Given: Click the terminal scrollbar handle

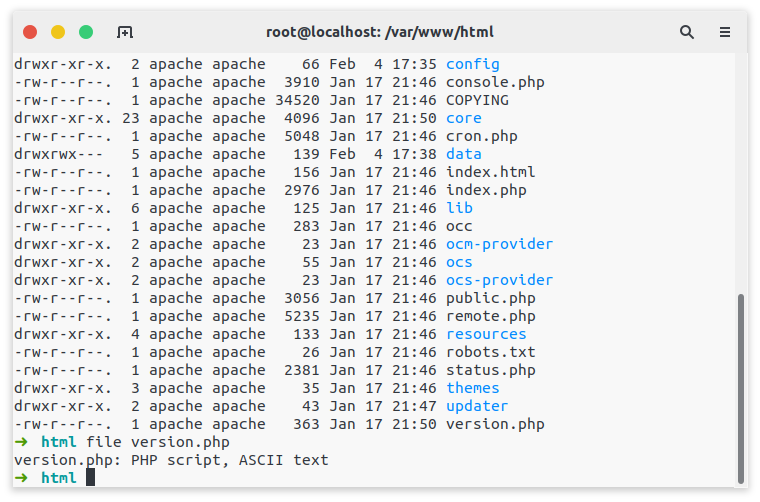Looking at the screenshot, I should click(740, 388).
